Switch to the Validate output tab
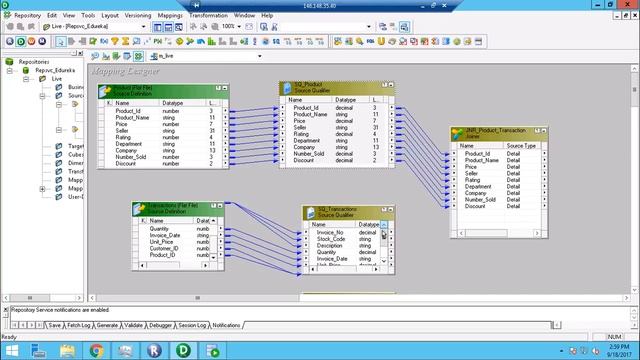 [133, 325]
